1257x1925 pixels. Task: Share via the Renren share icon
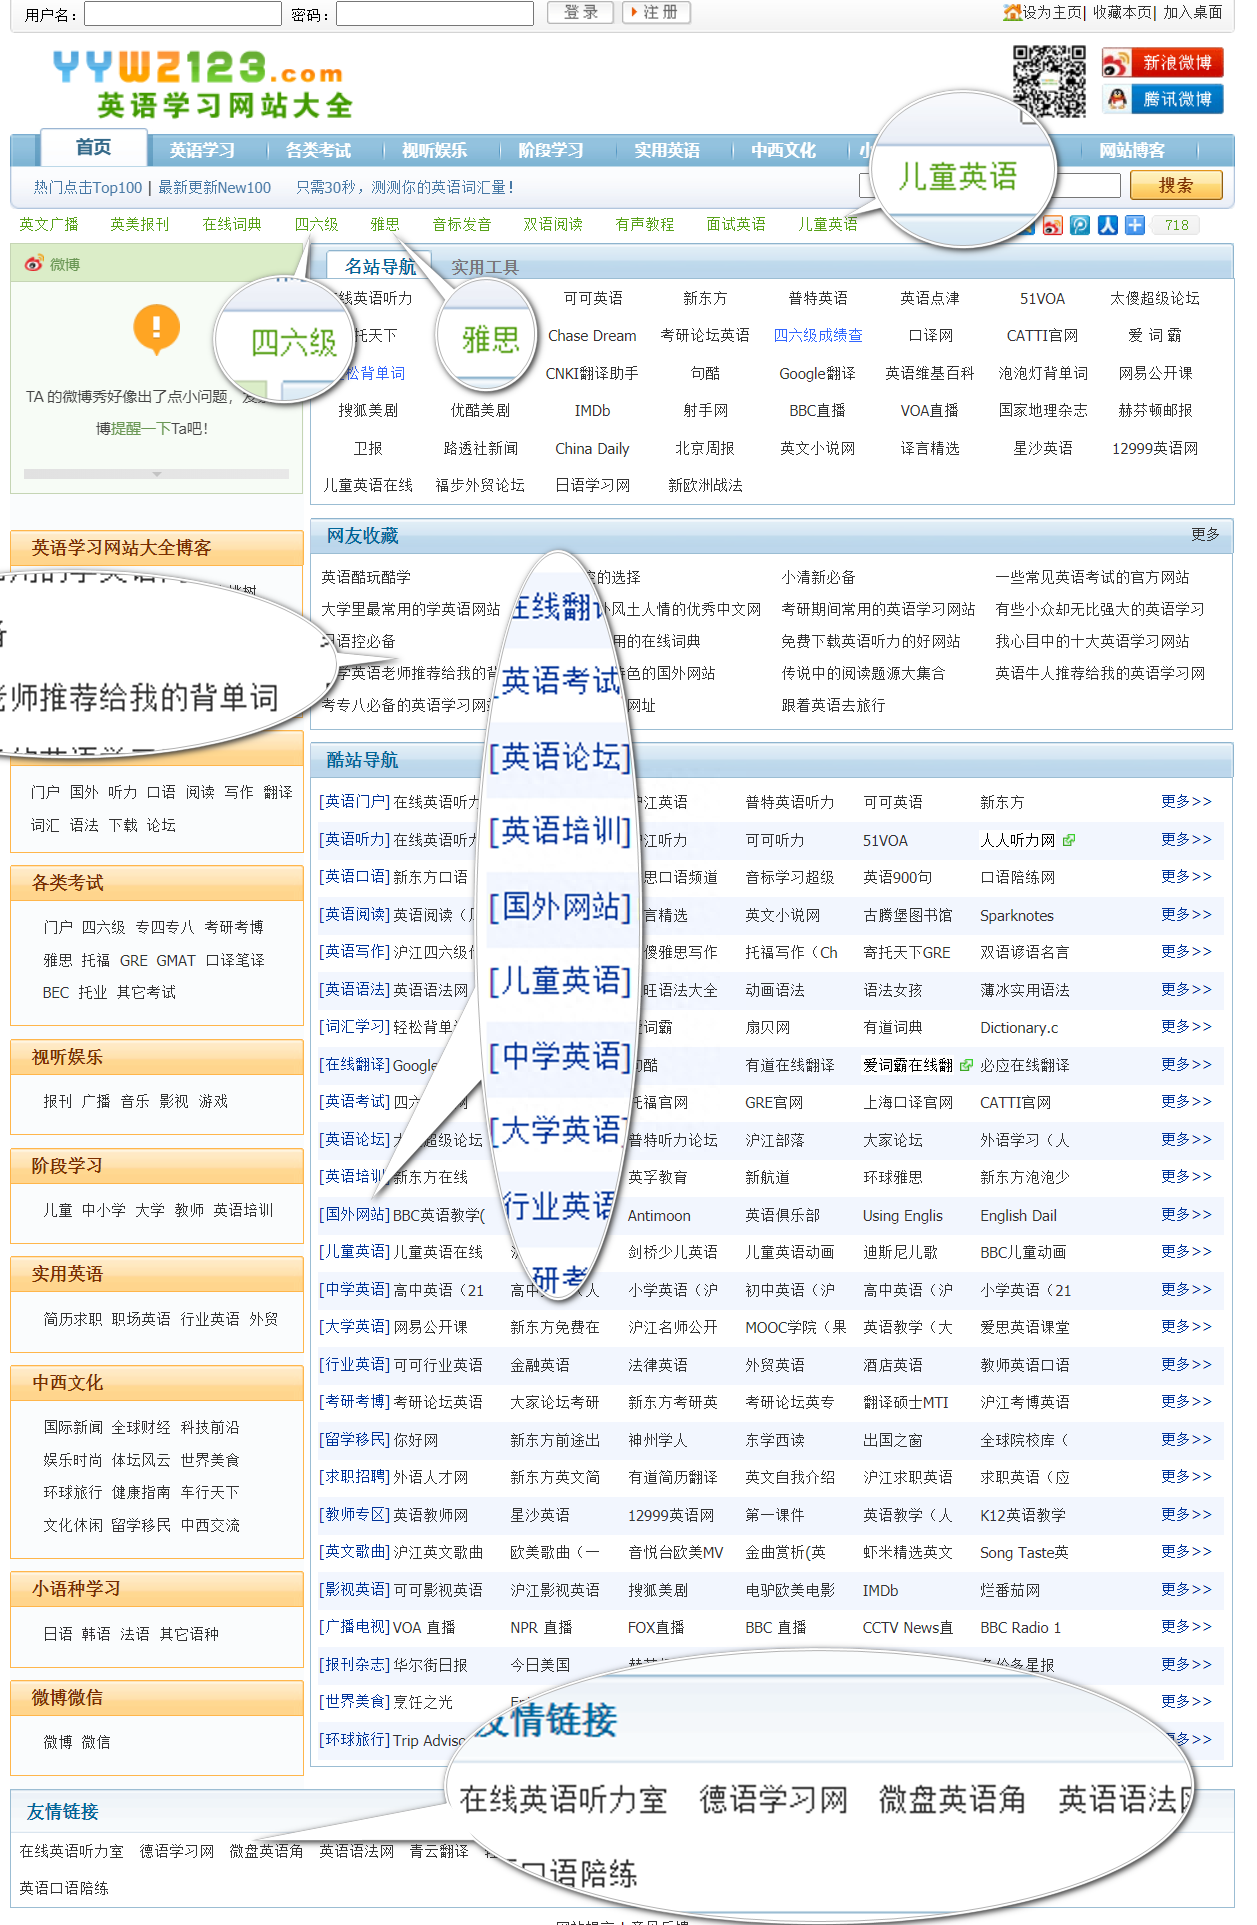pos(1108,225)
